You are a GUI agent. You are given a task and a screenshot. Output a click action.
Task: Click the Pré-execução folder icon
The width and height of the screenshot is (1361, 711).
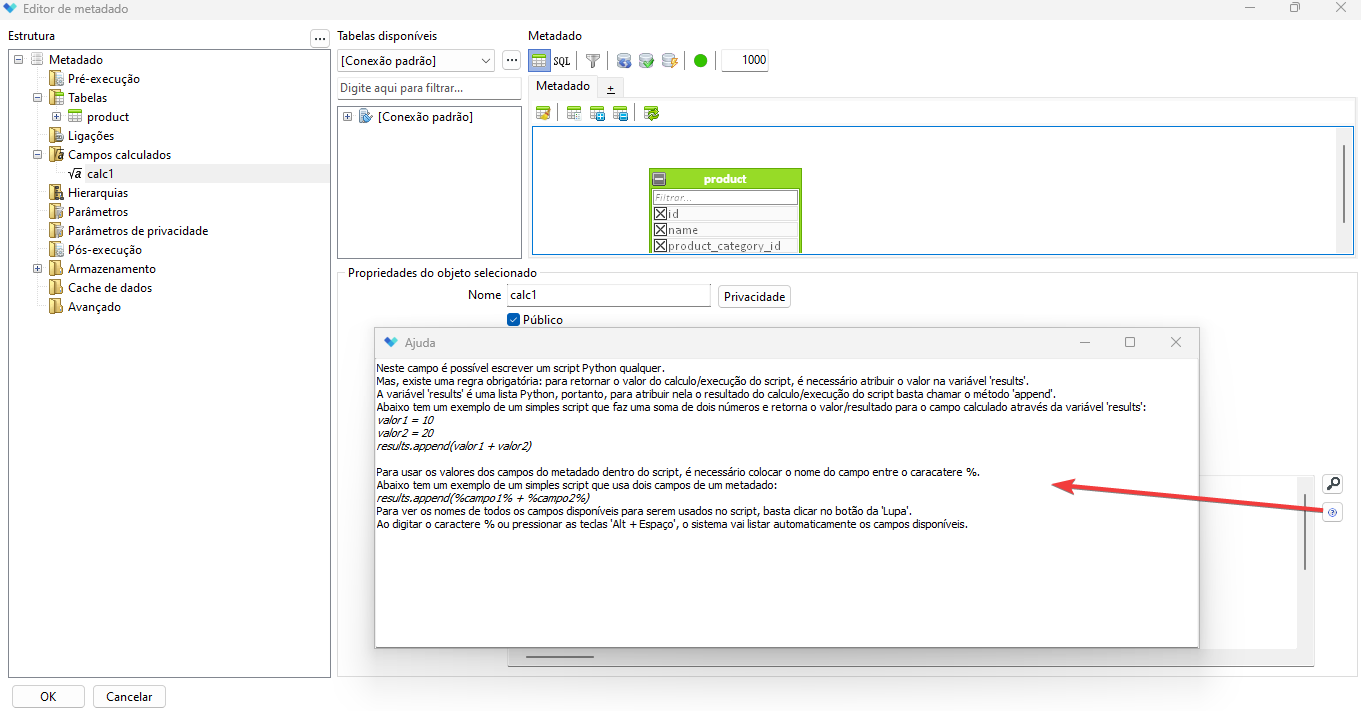pos(57,79)
